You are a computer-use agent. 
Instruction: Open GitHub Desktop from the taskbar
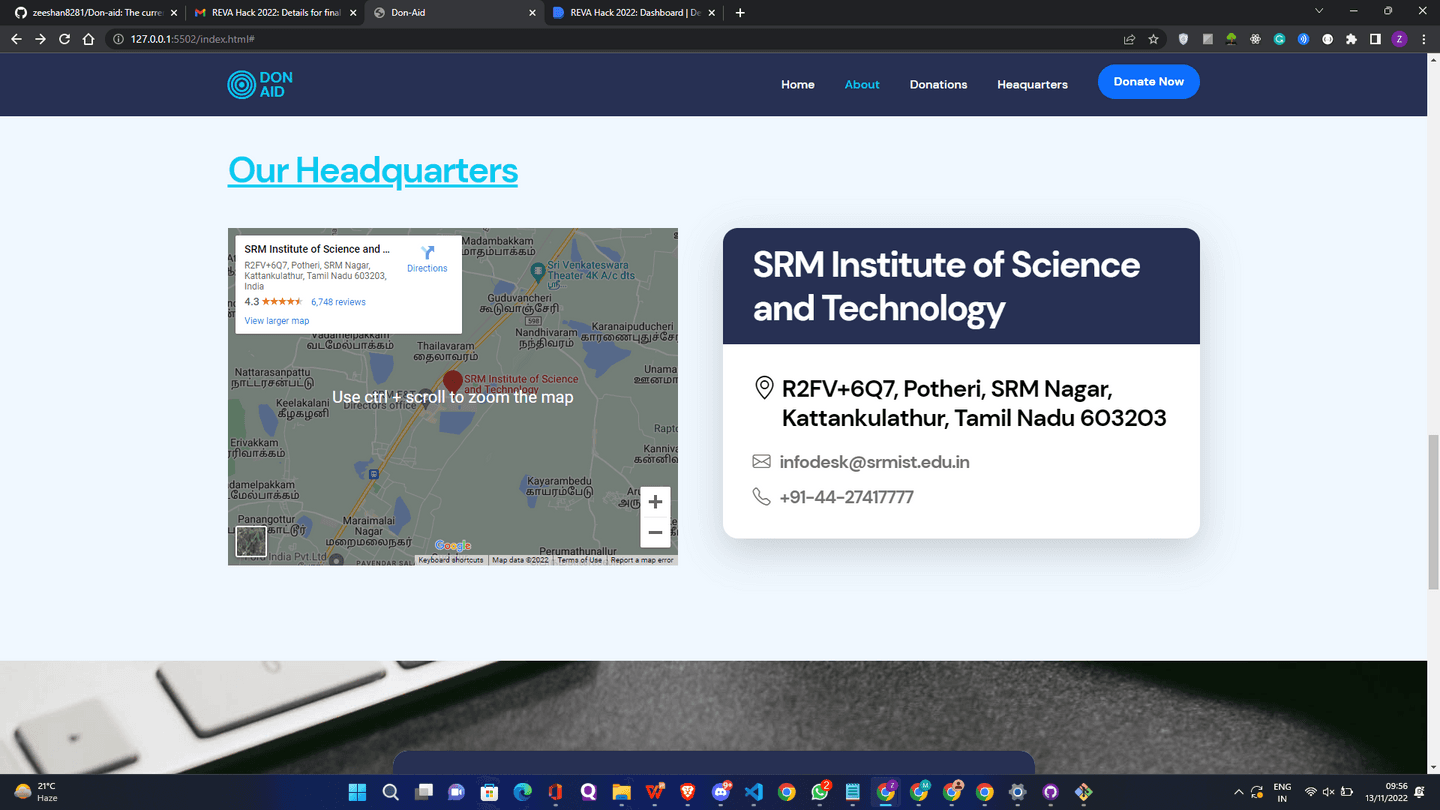click(x=1050, y=792)
